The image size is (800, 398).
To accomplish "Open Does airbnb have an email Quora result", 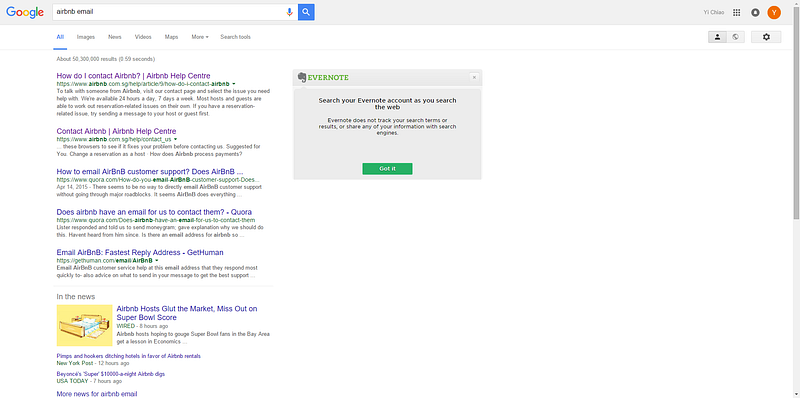I will (154, 212).
